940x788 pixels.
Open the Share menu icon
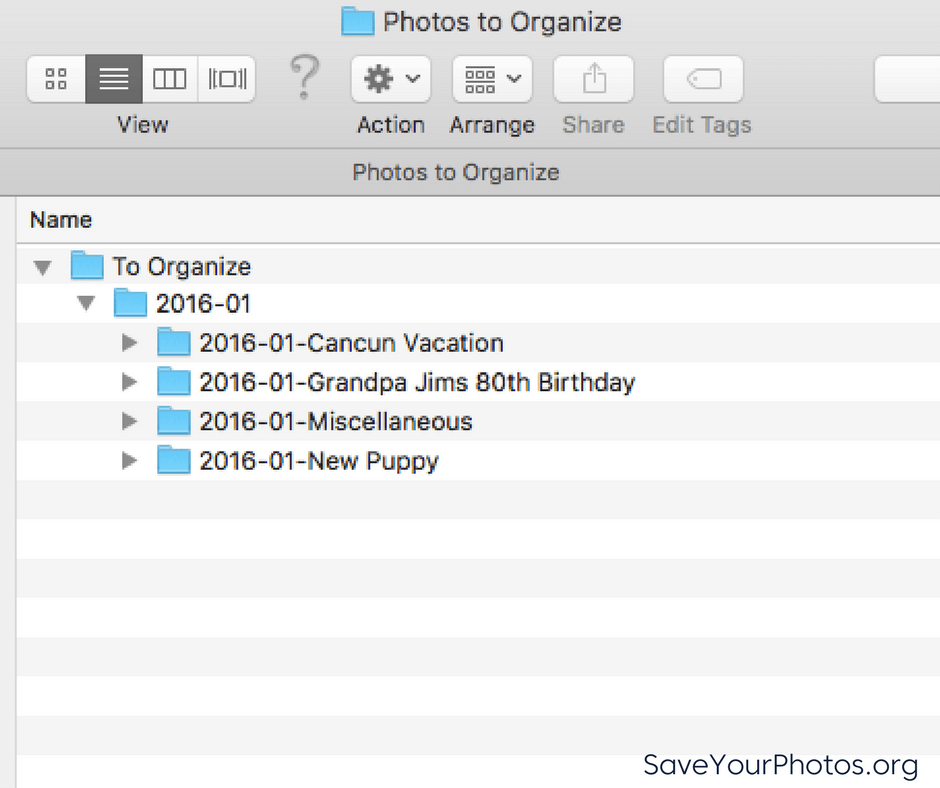[593, 79]
